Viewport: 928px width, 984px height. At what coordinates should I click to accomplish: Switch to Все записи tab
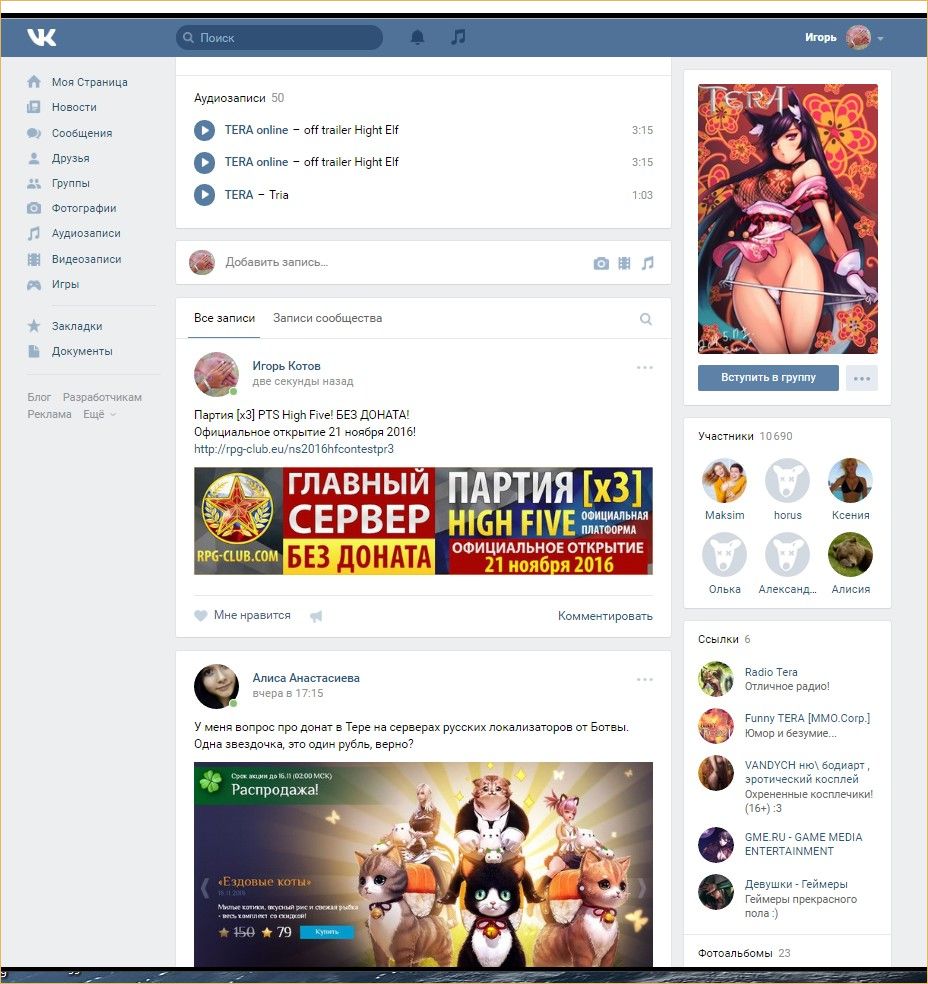[x=224, y=318]
